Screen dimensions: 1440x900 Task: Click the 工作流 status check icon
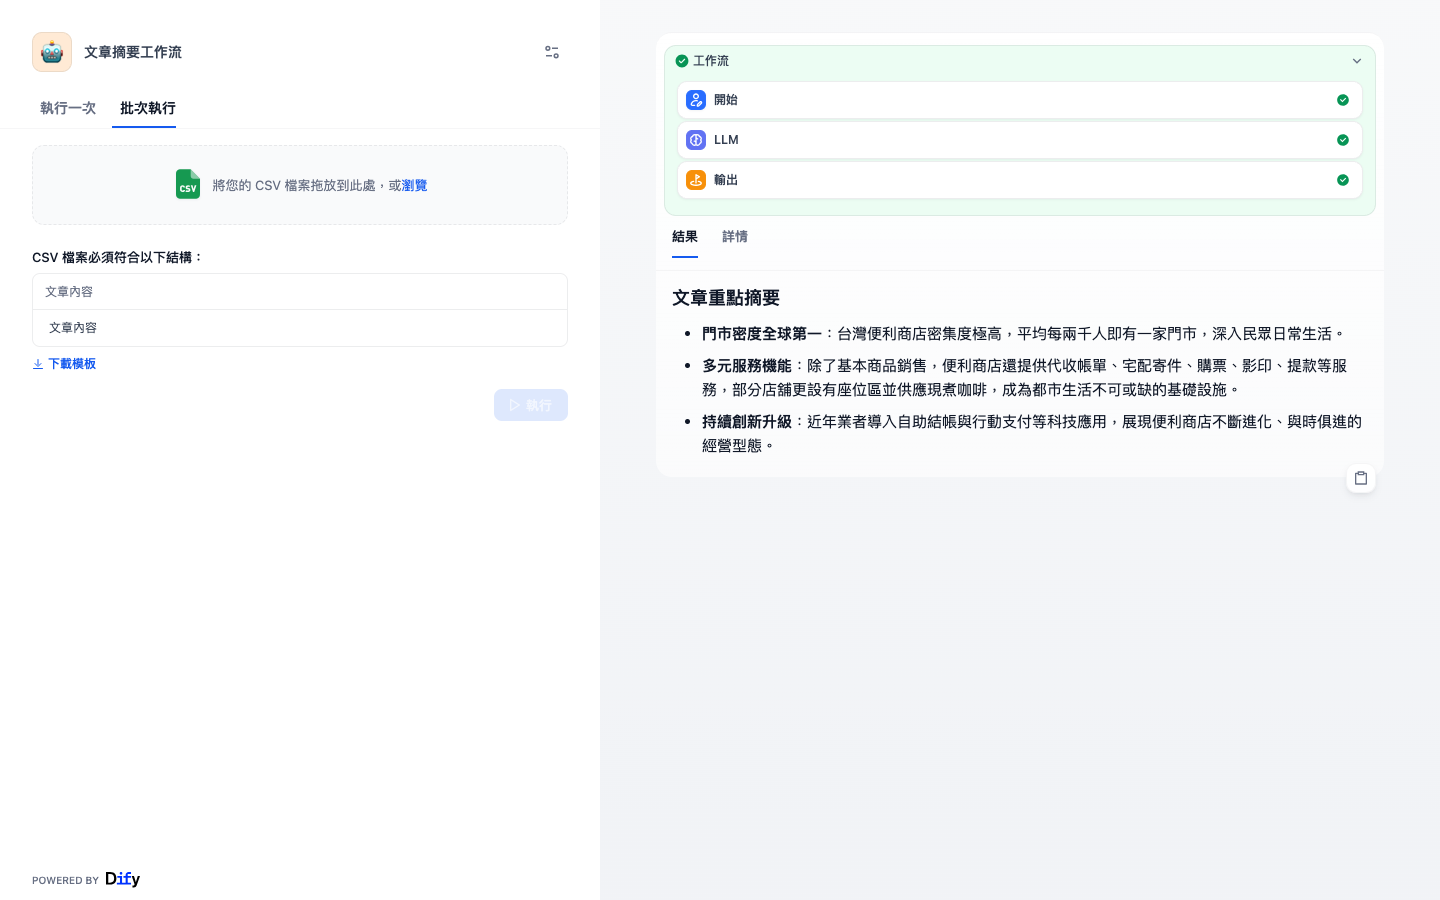click(x=682, y=61)
